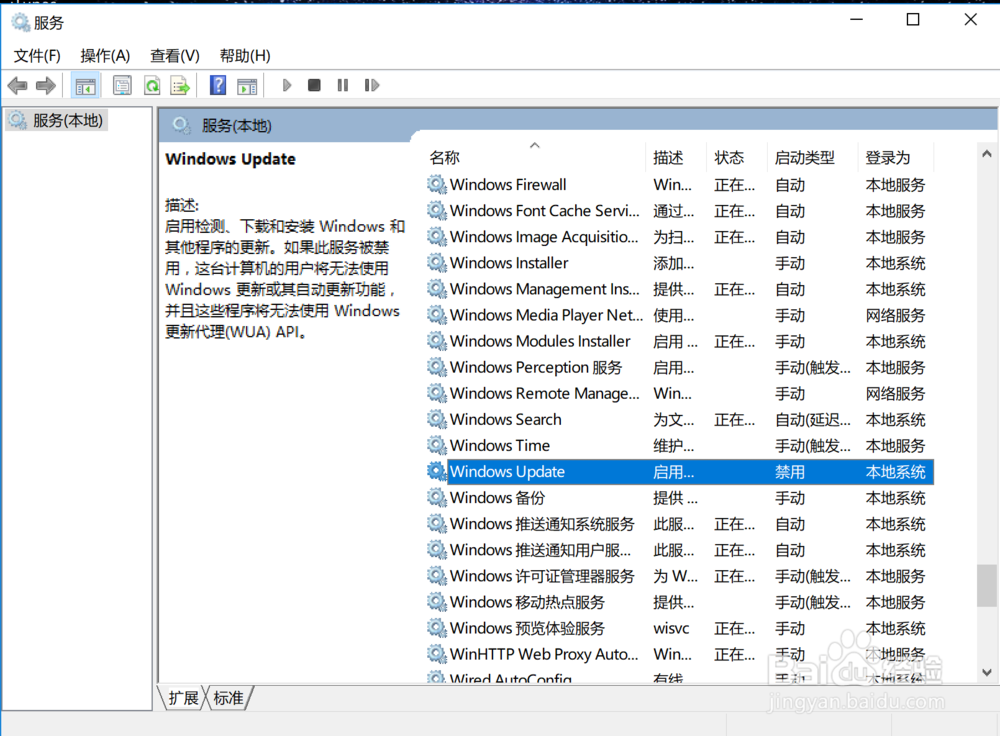Click the services gear icon in title bar

[20, 22]
